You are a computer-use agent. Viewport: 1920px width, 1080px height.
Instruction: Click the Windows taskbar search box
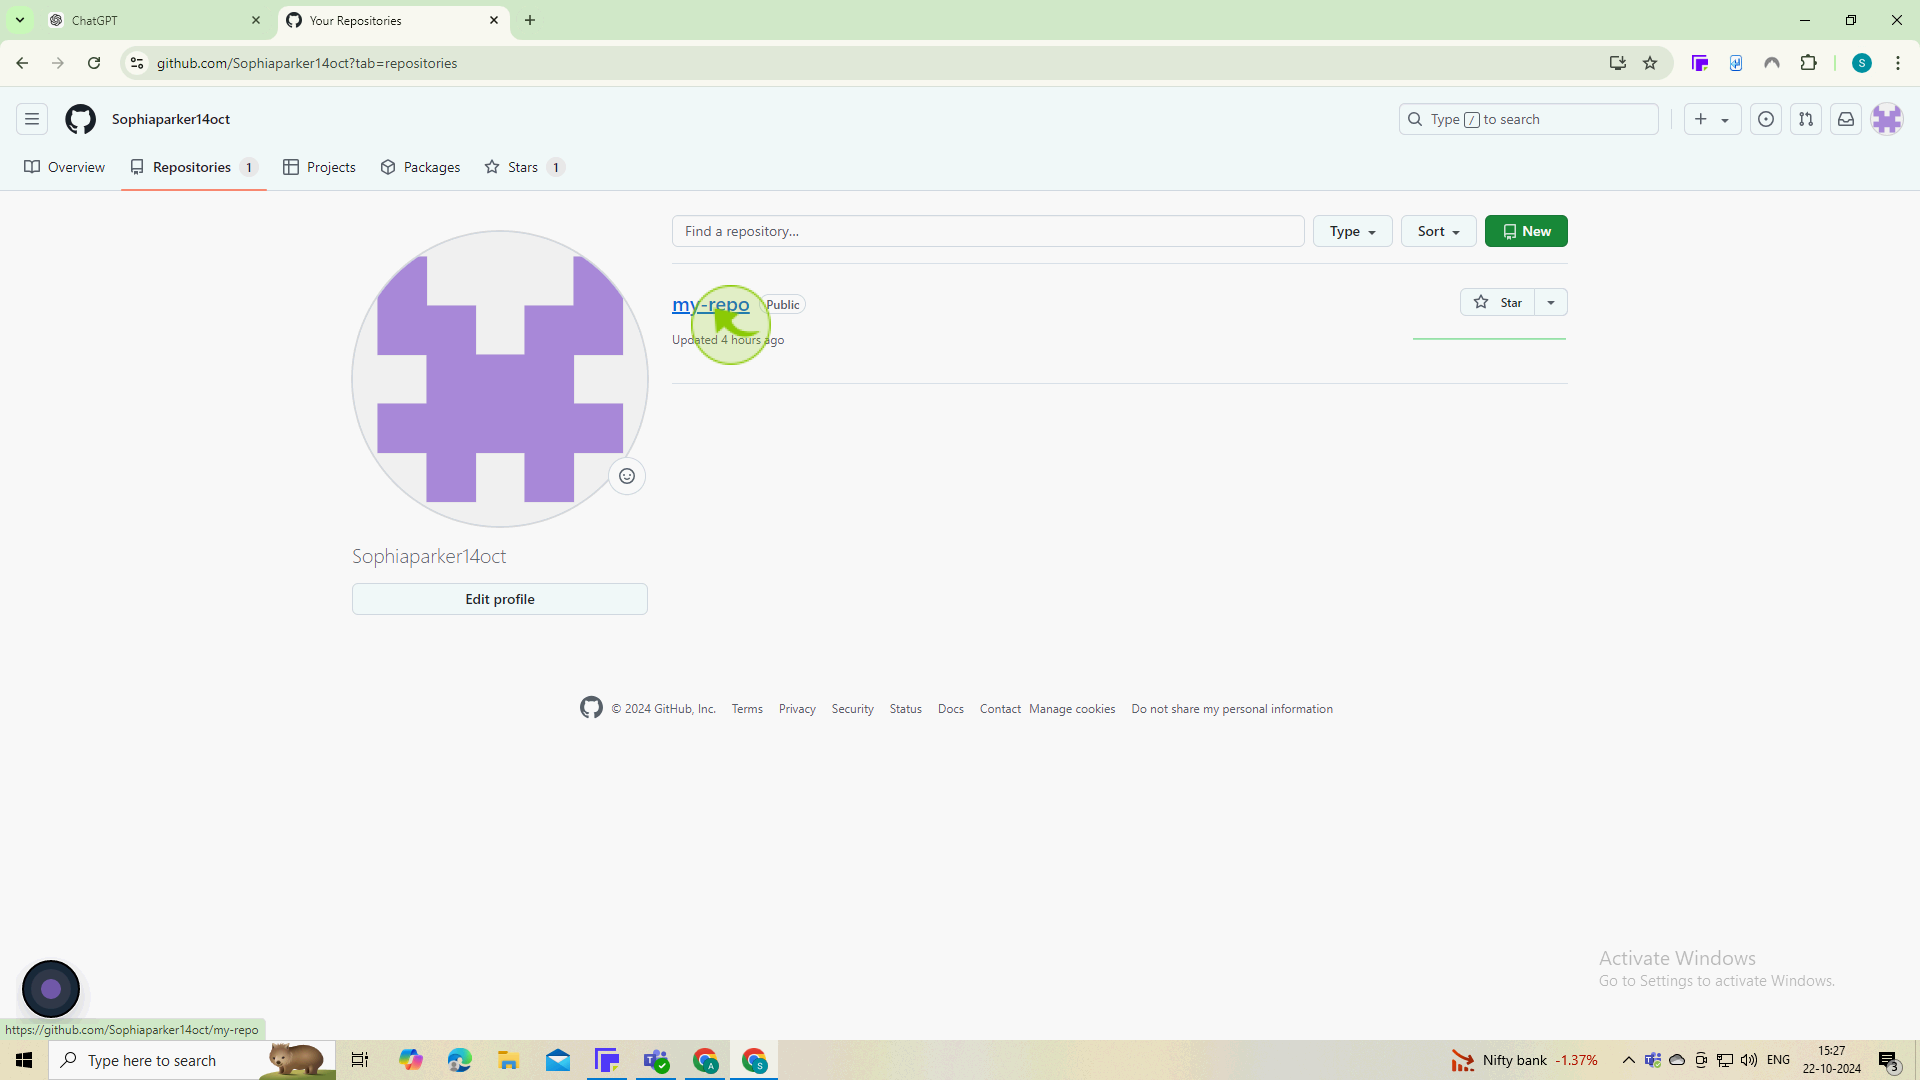(x=192, y=1060)
